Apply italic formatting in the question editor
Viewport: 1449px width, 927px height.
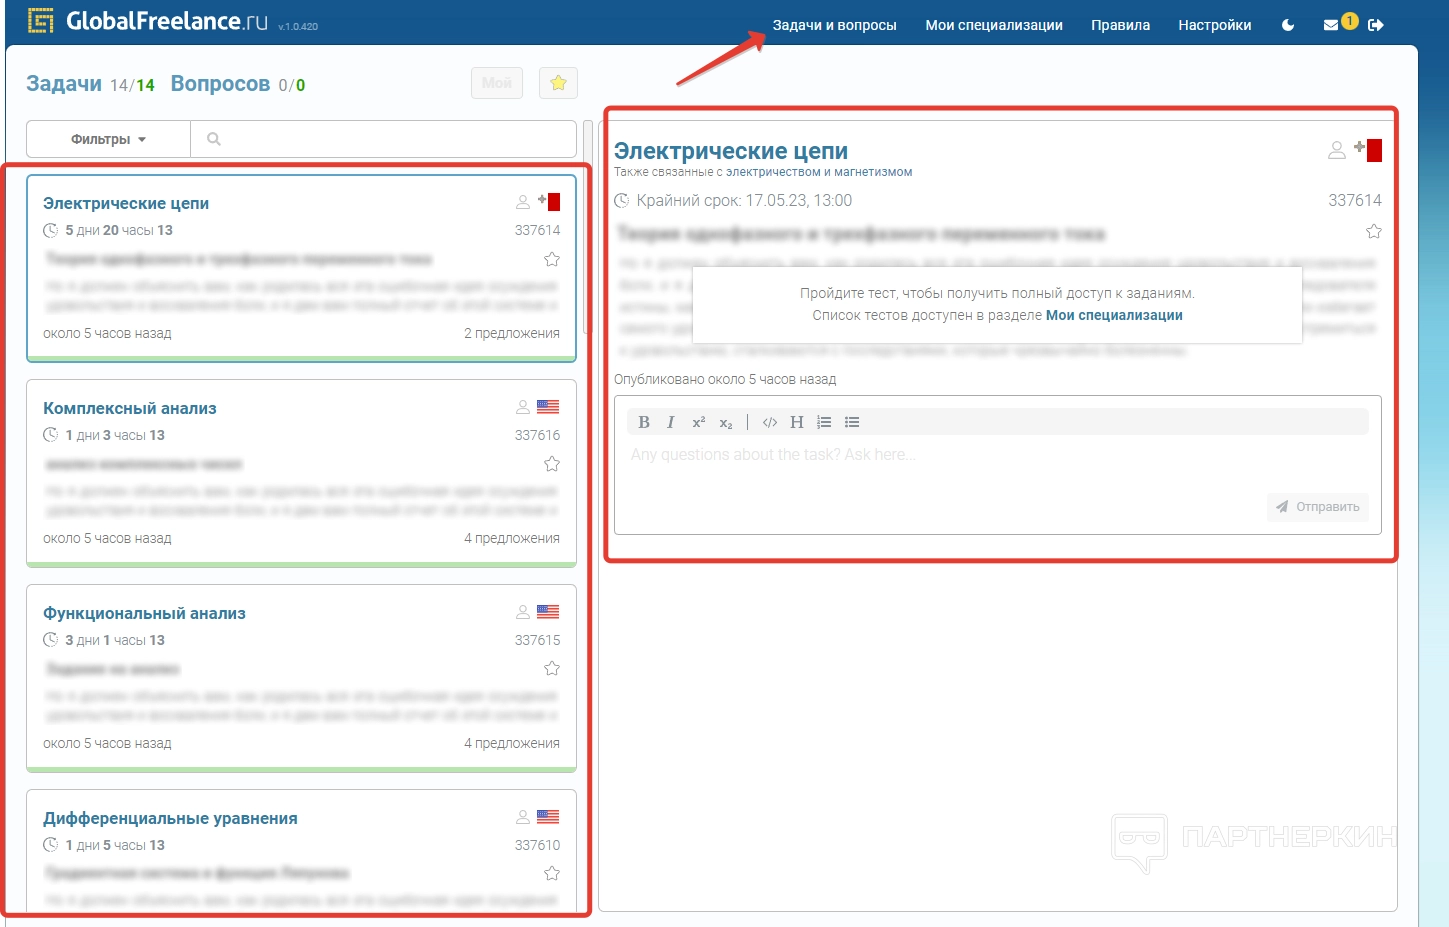pos(671,422)
